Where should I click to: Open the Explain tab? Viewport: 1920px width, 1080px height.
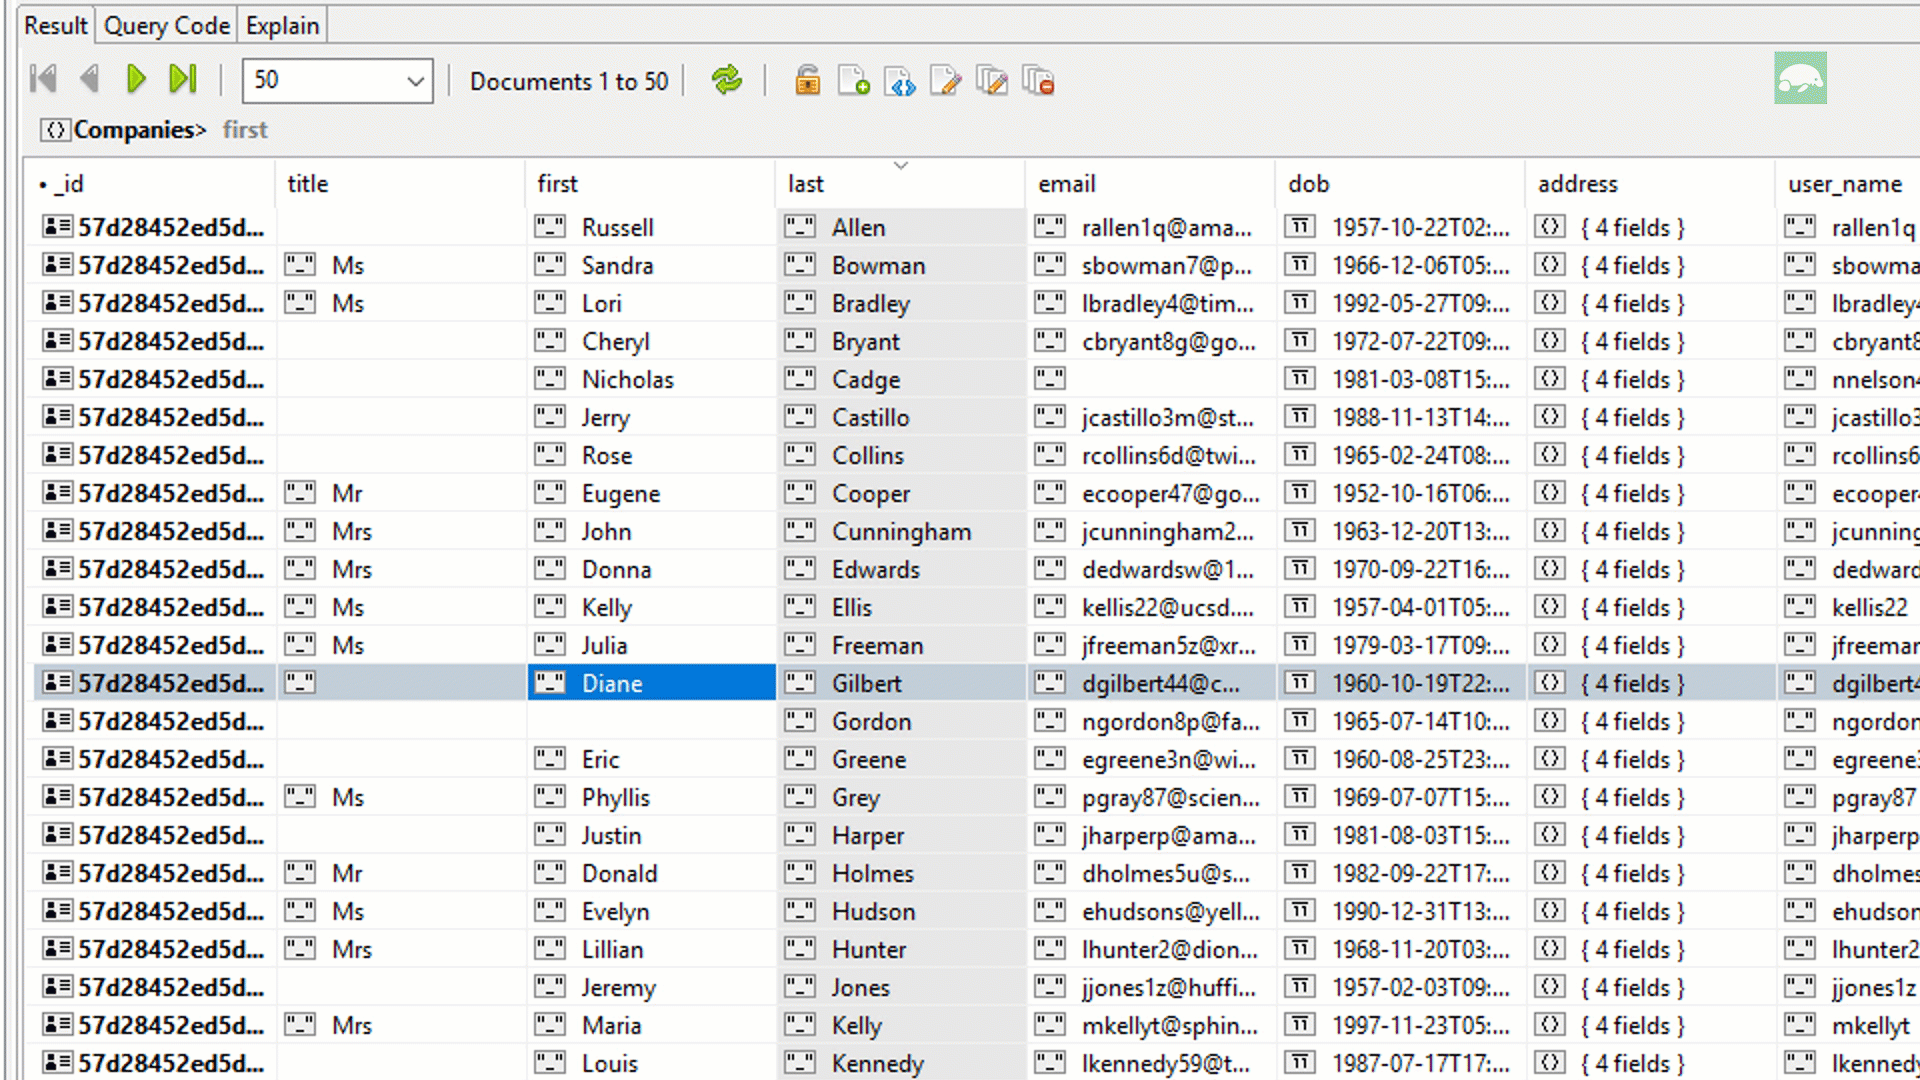(281, 25)
